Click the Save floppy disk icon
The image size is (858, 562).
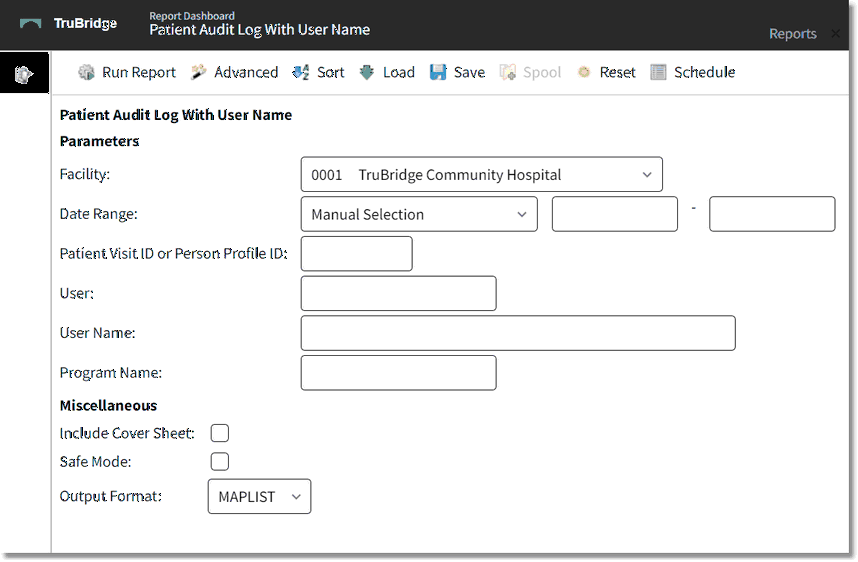click(x=438, y=72)
